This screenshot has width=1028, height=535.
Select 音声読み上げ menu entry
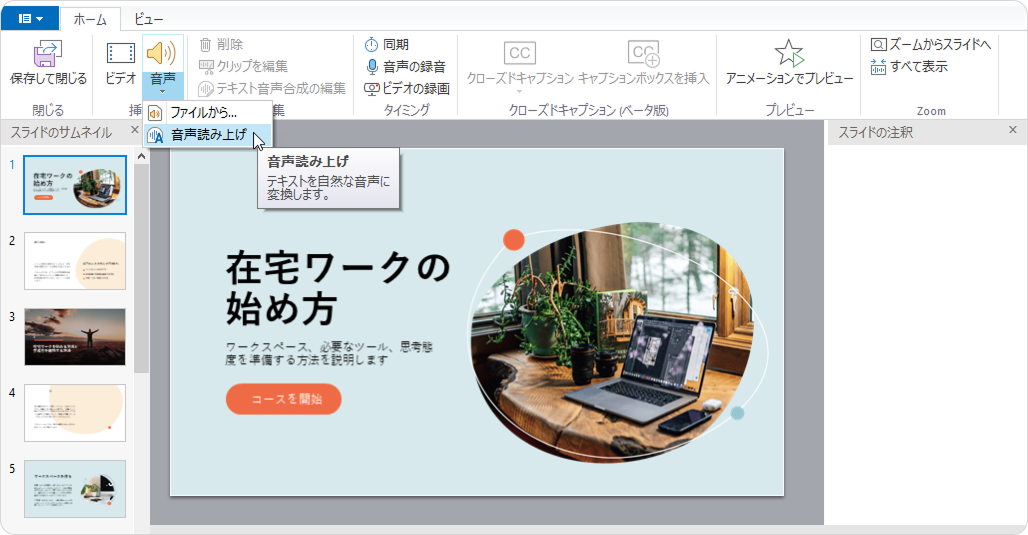tap(207, 134)
